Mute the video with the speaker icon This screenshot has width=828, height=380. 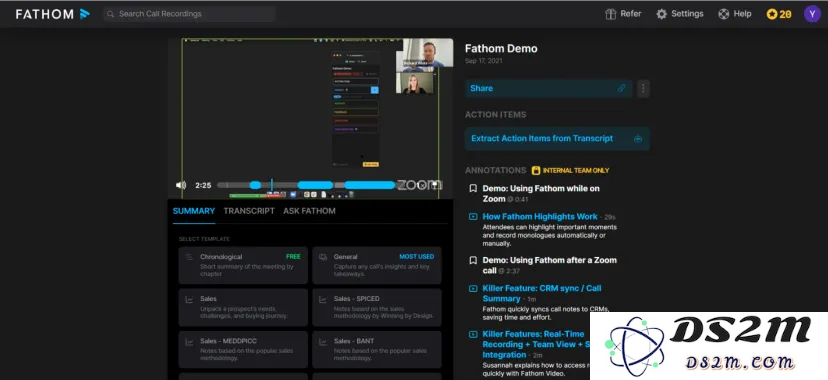pos(181,185)
